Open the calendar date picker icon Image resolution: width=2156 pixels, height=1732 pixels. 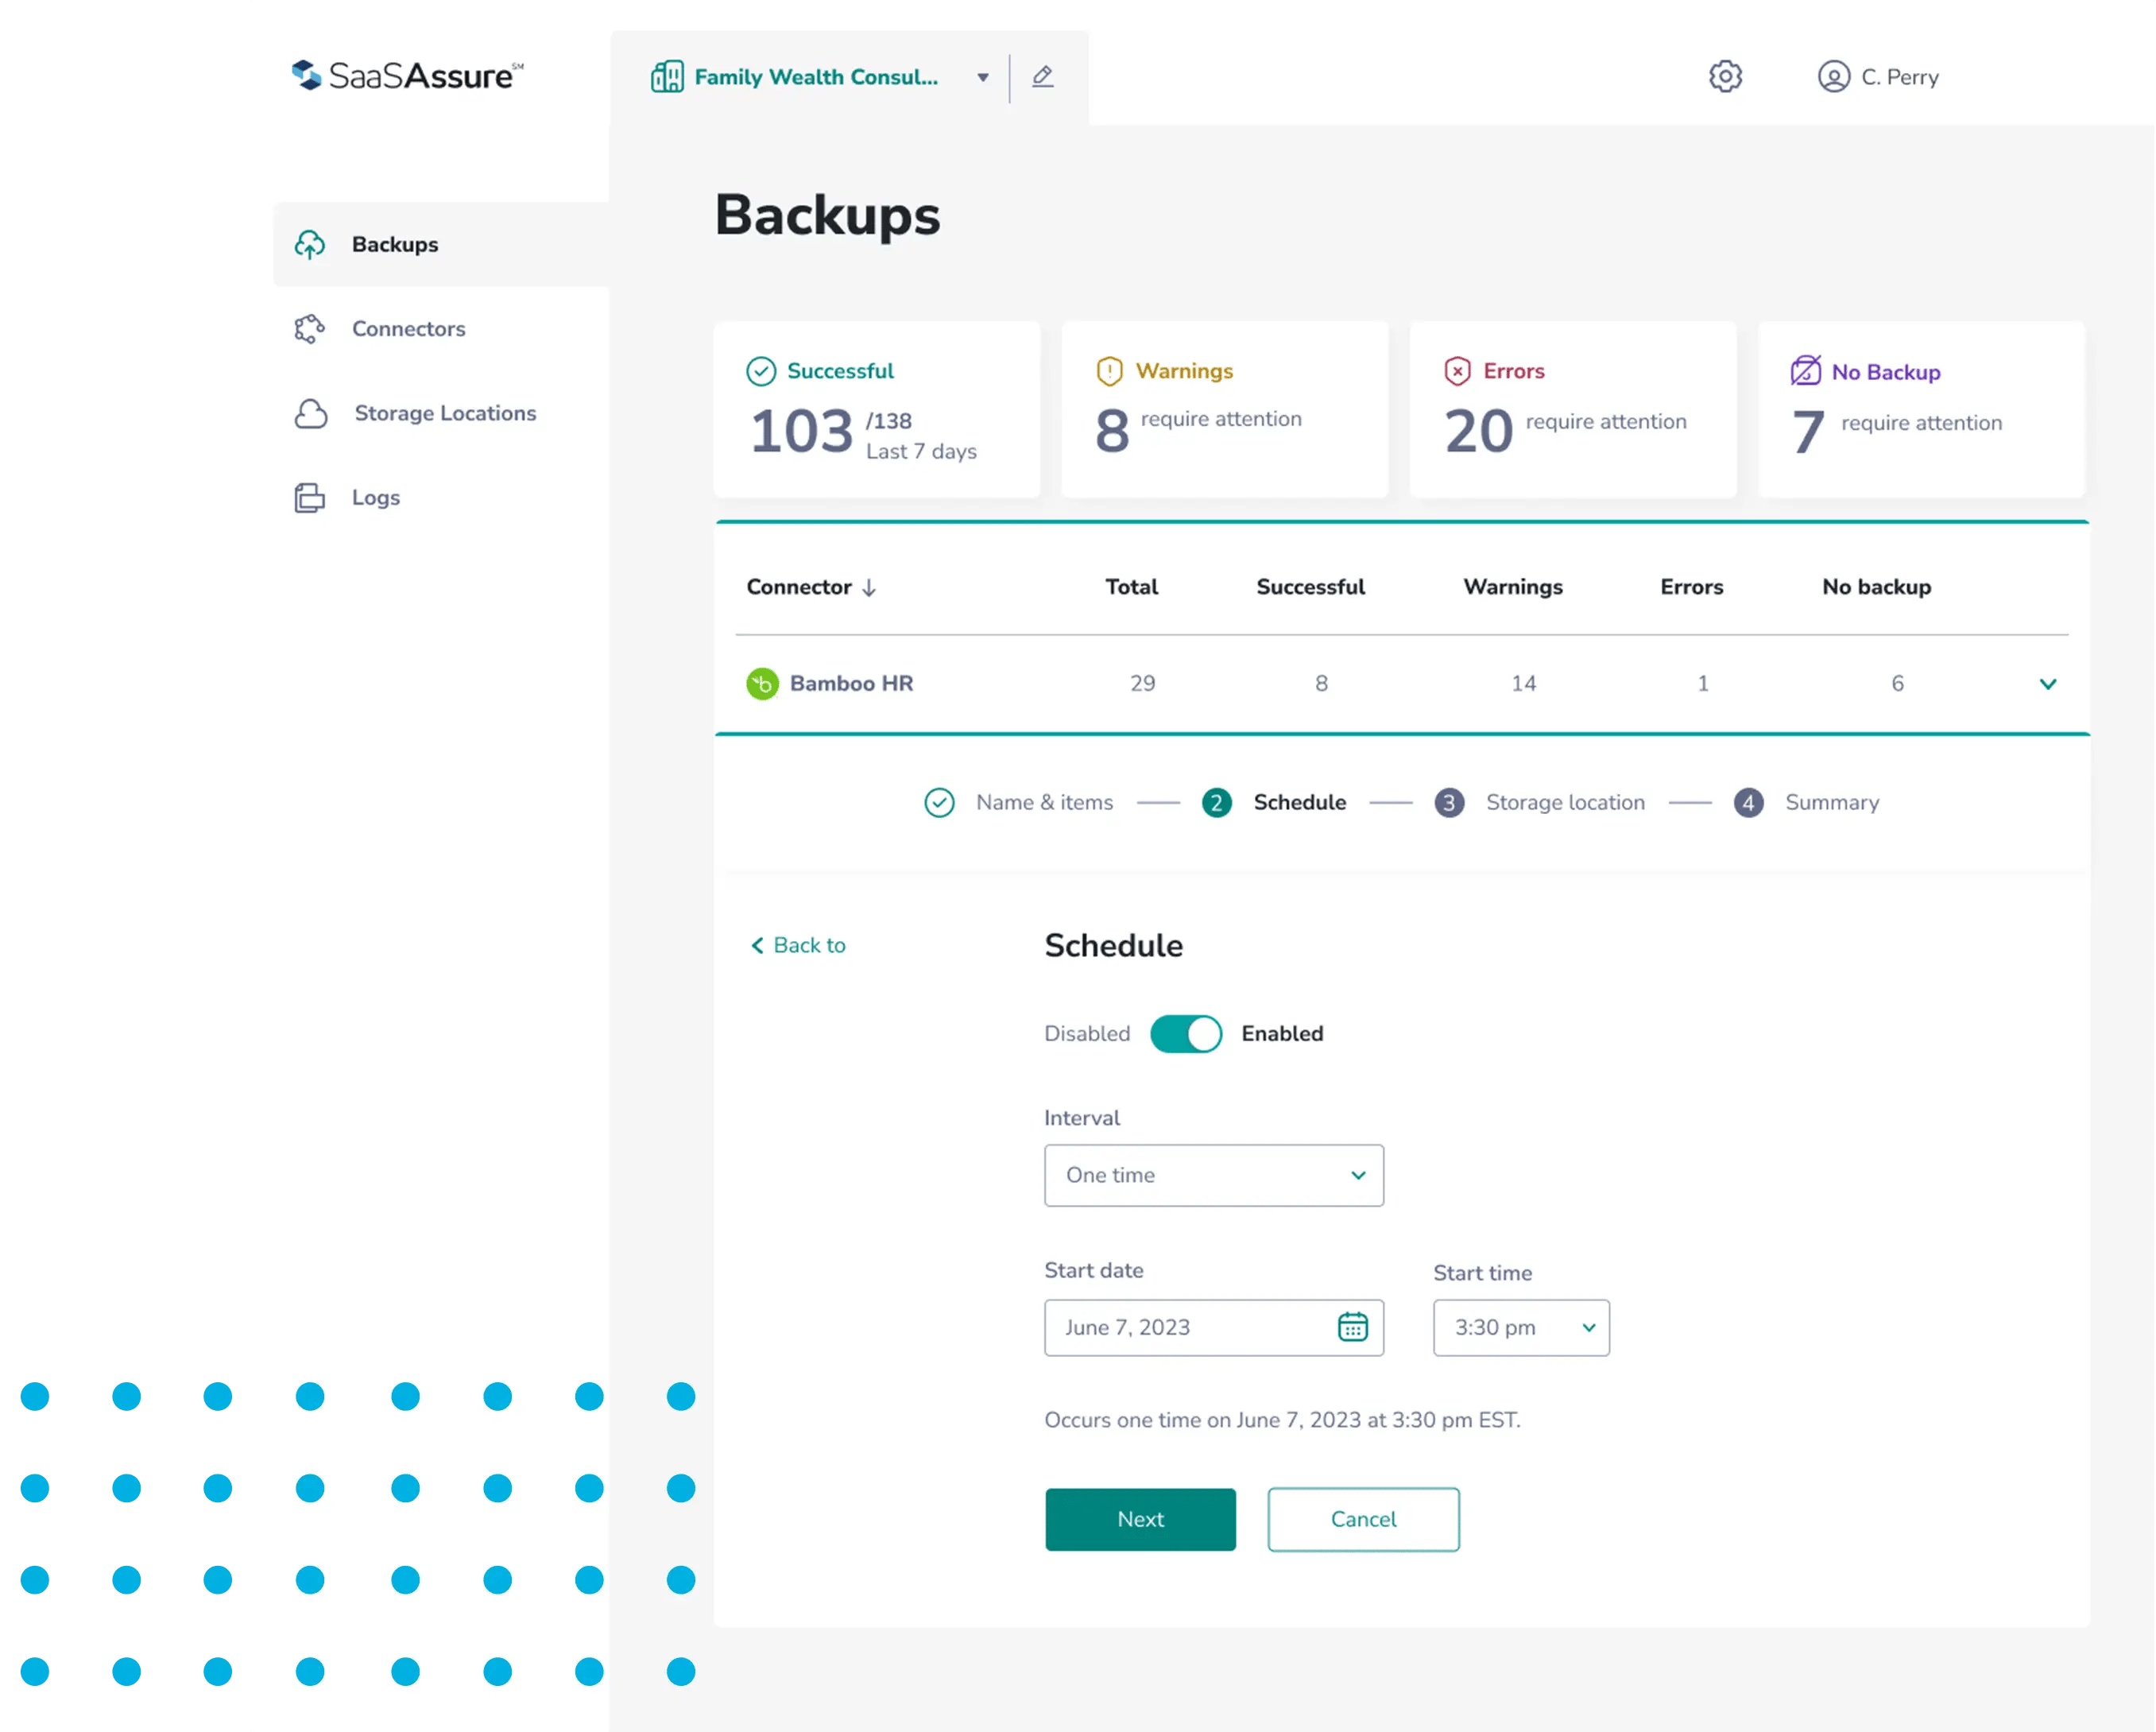(1353, 1327)
